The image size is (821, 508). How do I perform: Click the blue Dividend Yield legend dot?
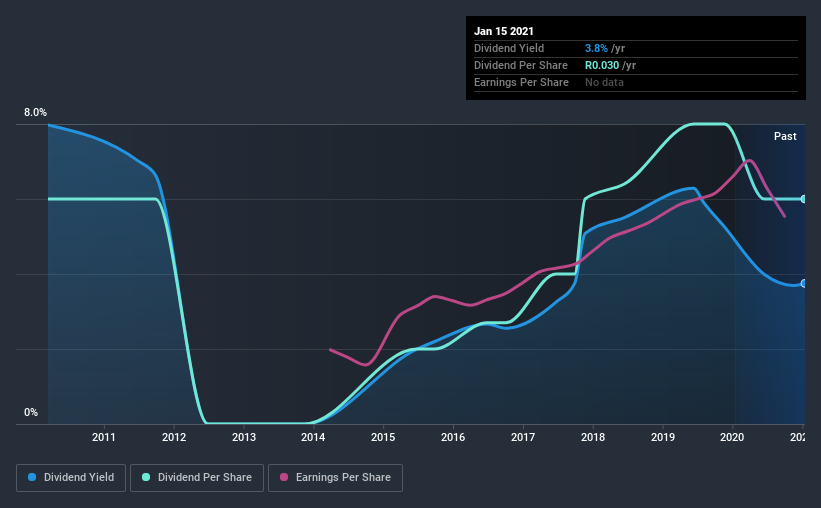(x=32, y=477)
